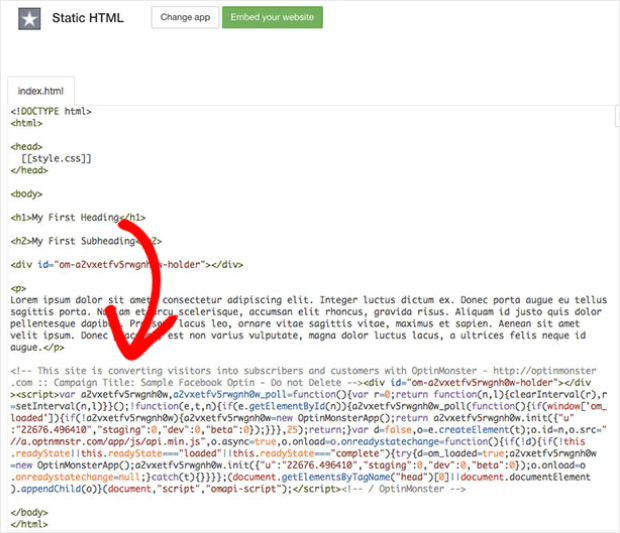Click inside the code editor area
The height and width of the screenshot is (533, 620).
[x=311, y=318]
